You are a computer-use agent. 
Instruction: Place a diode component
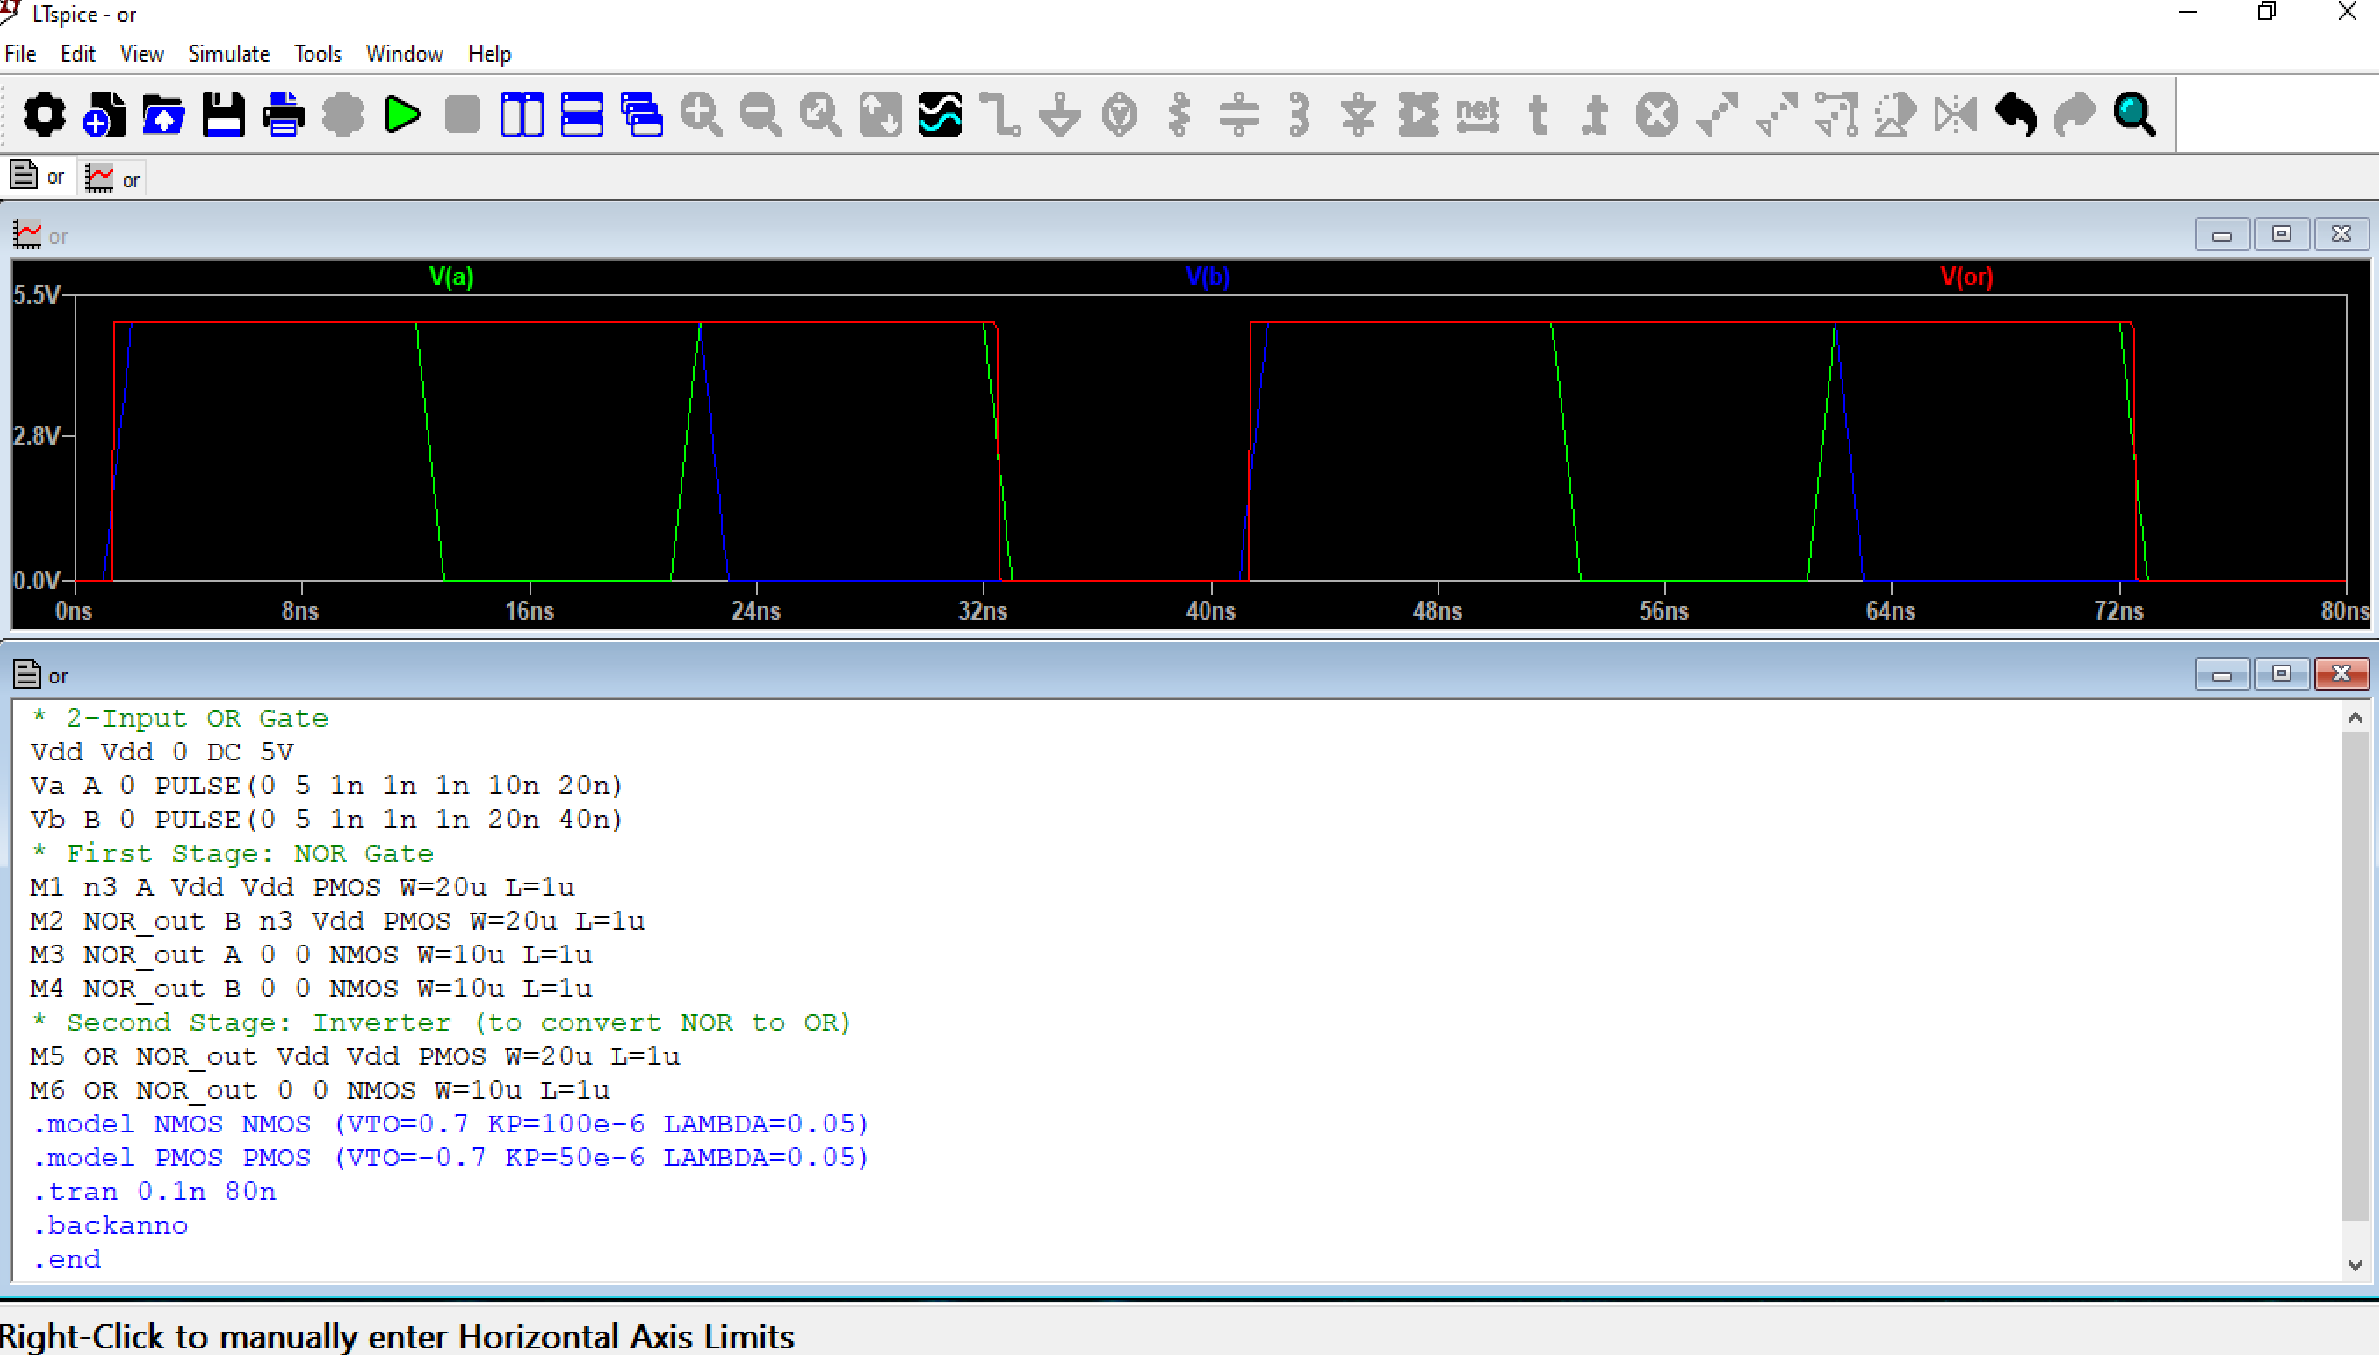click(x=1358, y=115)
